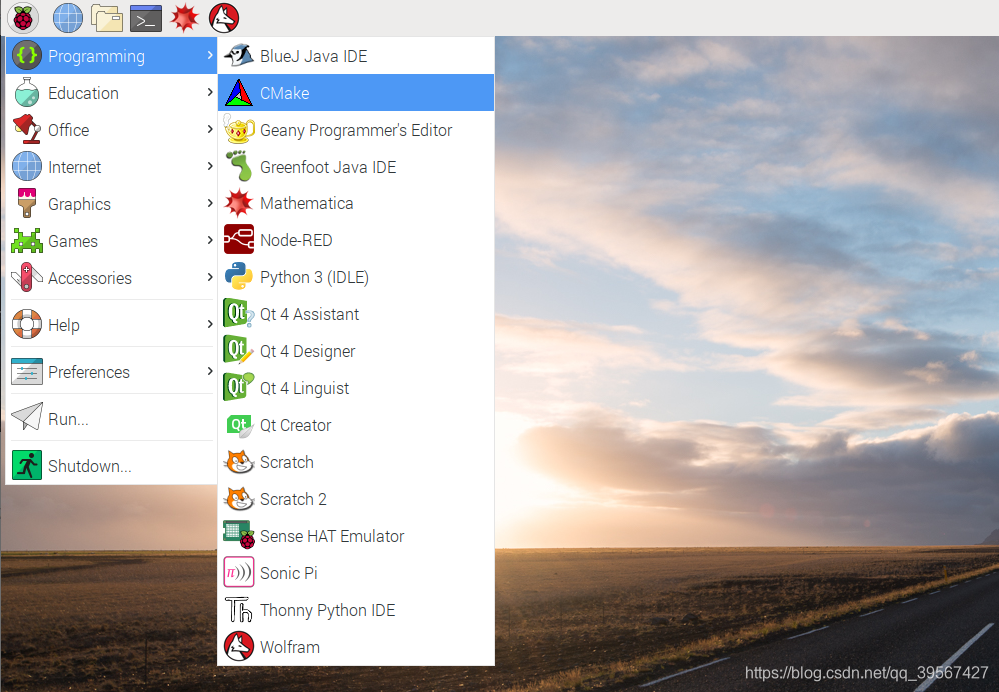Select the Run... menu entry
999x692 pixels.
coord(111,419)
